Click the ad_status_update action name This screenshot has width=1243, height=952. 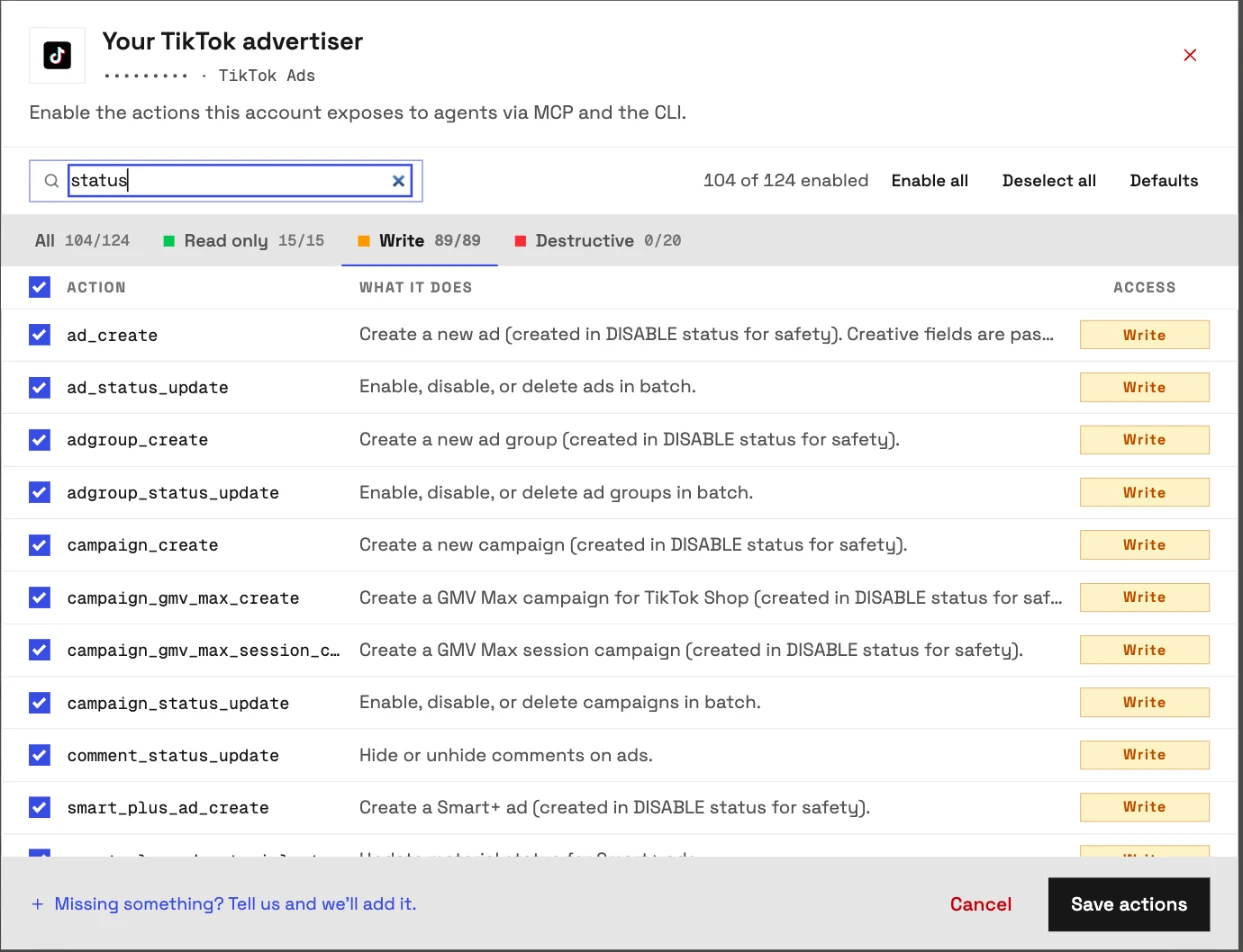(148, 388)
